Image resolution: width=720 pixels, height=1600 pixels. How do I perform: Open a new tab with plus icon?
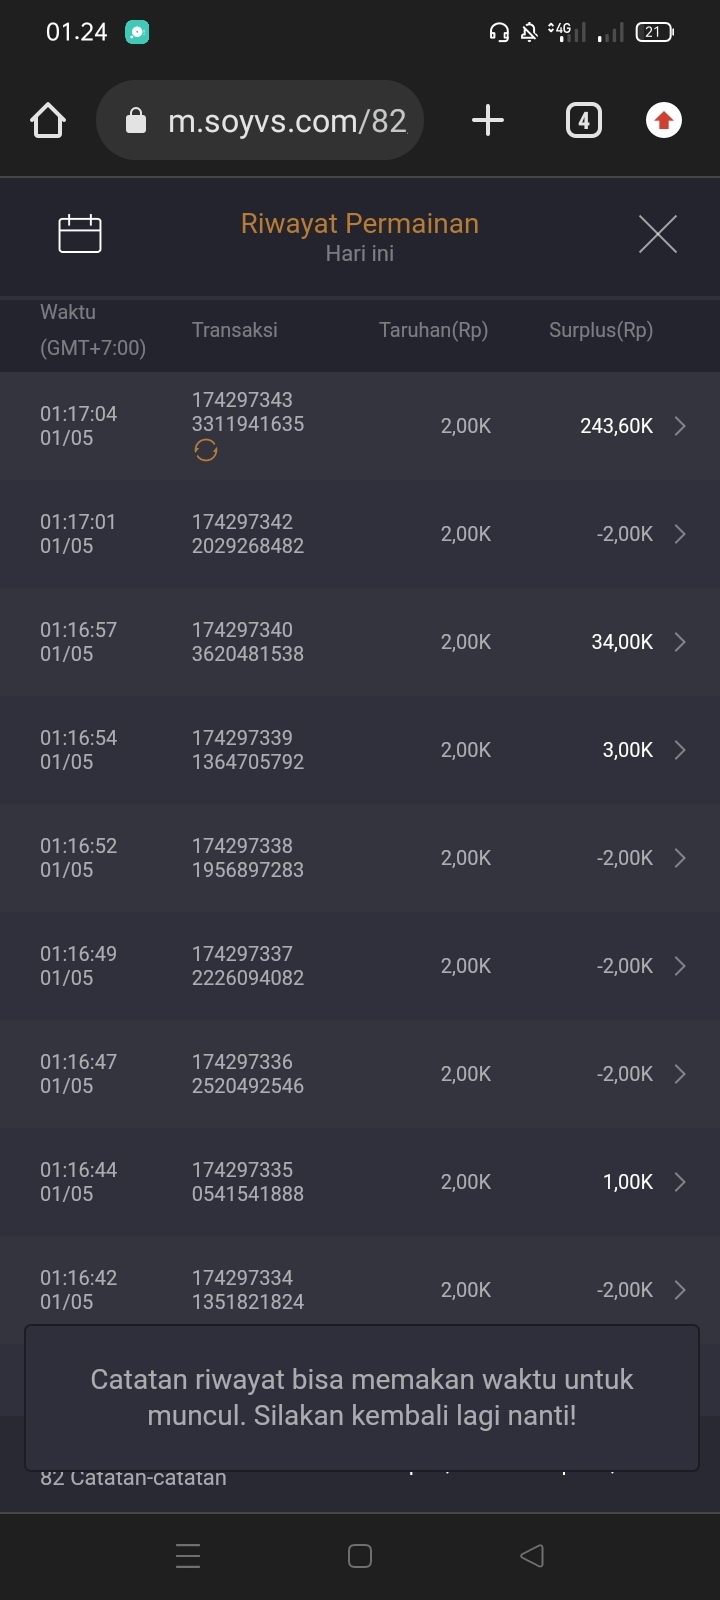pyautogui.click(x=487, y=121)
